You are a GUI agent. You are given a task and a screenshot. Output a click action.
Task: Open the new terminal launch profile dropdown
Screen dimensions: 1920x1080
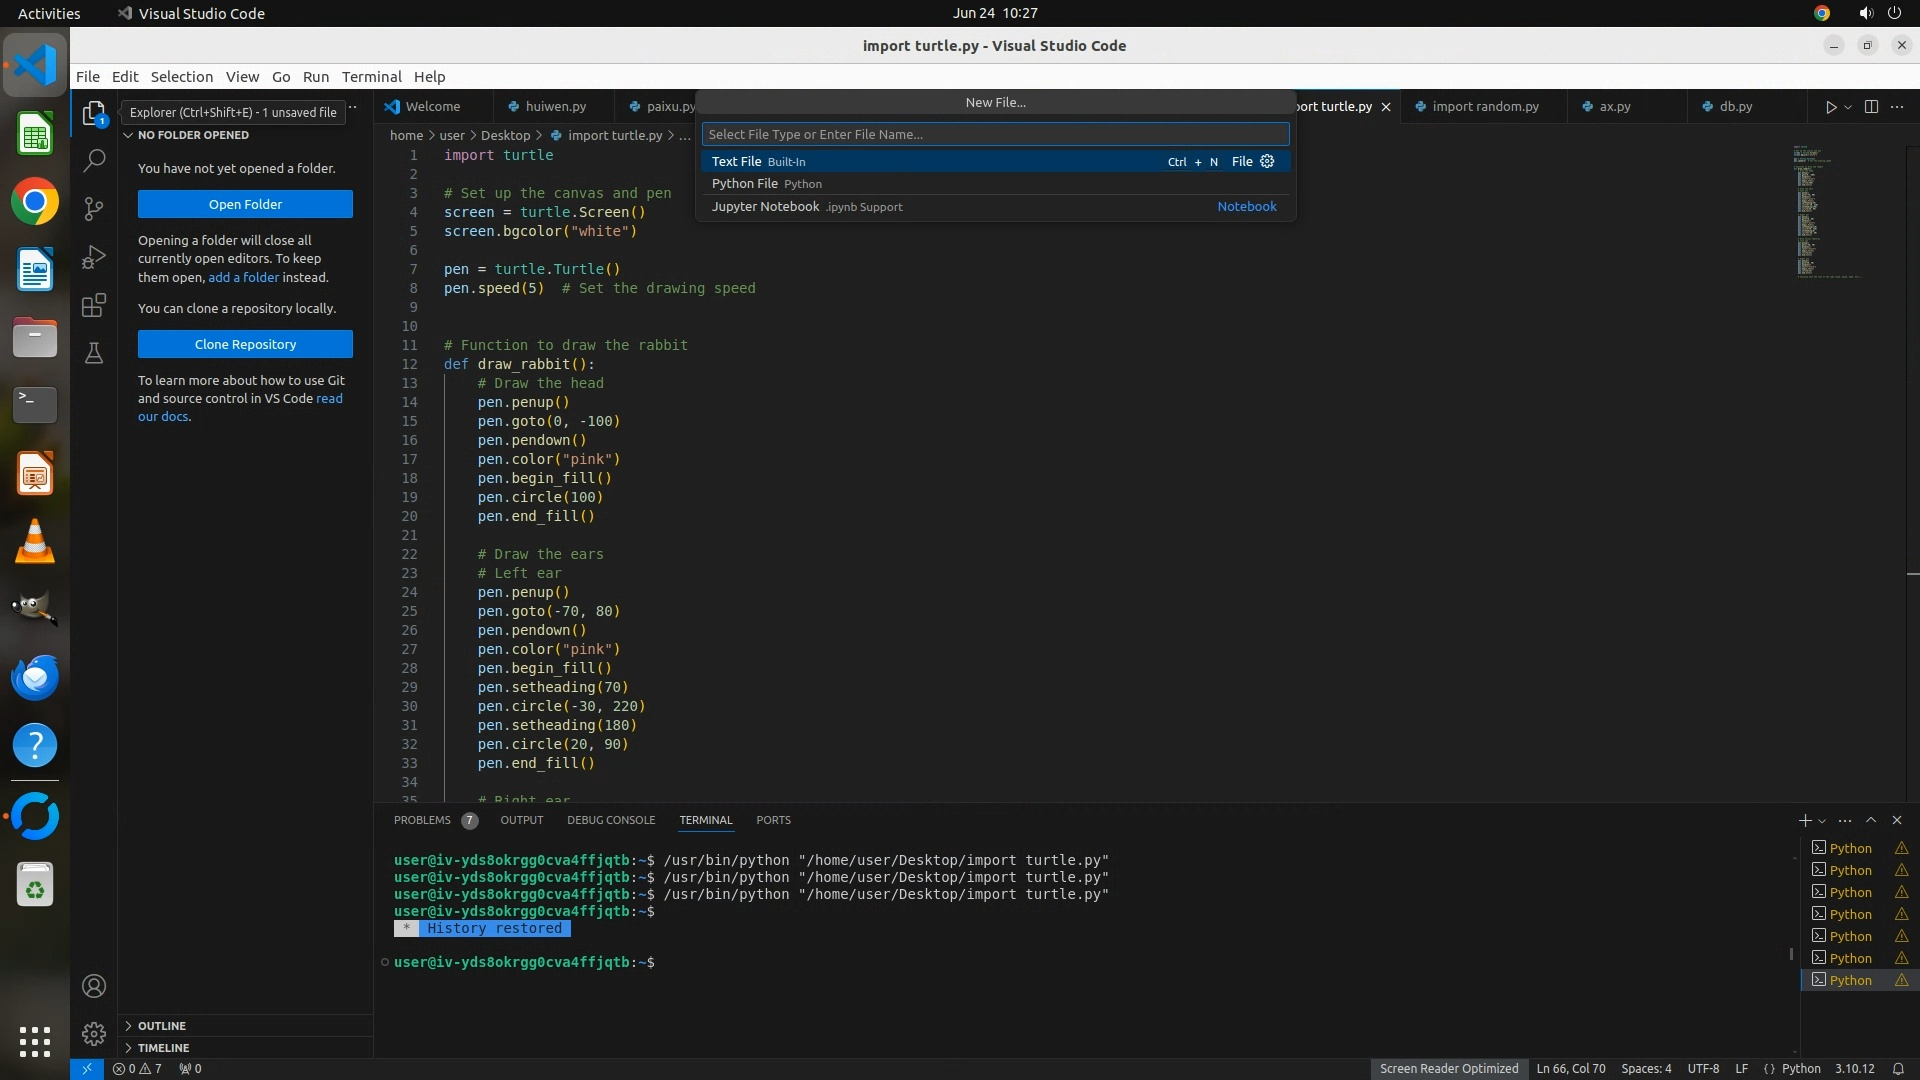[1822, 821]
